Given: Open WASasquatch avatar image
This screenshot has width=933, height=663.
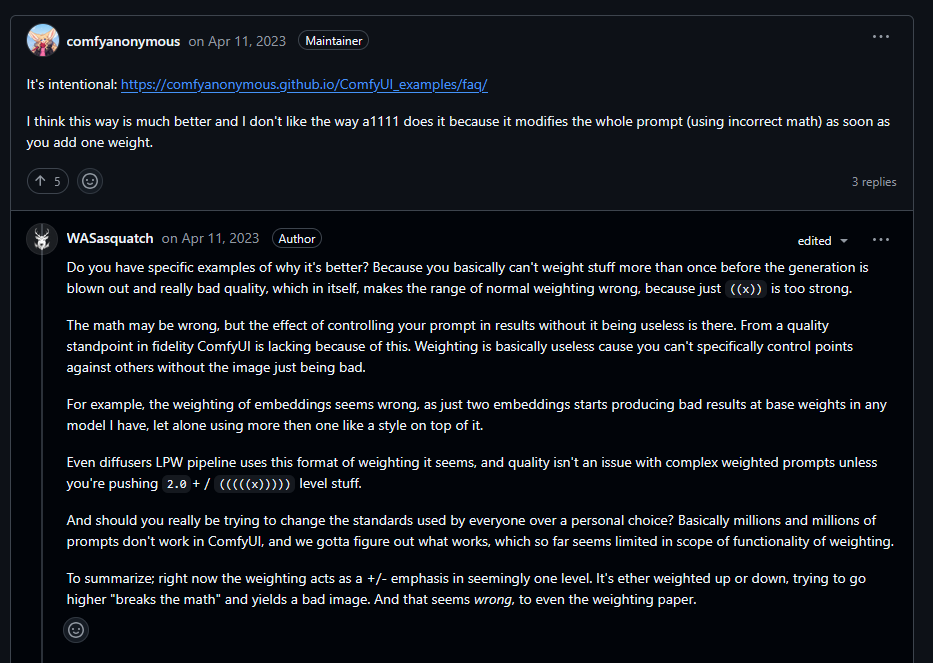Looking at the screenshot, I should click(x=42, y=239).
